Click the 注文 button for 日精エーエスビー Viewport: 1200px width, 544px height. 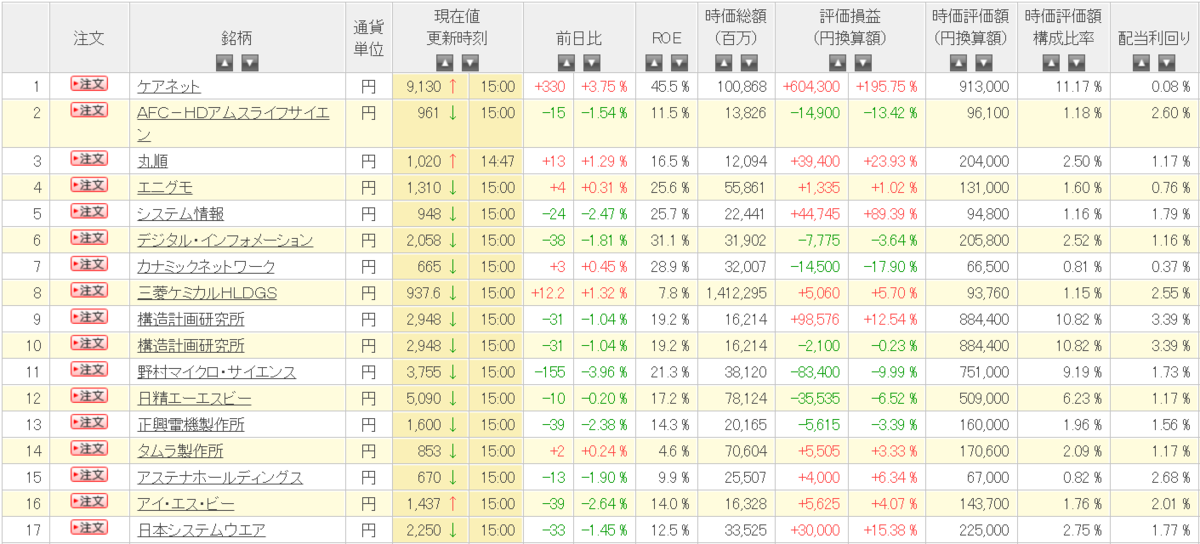coord(89,396)
